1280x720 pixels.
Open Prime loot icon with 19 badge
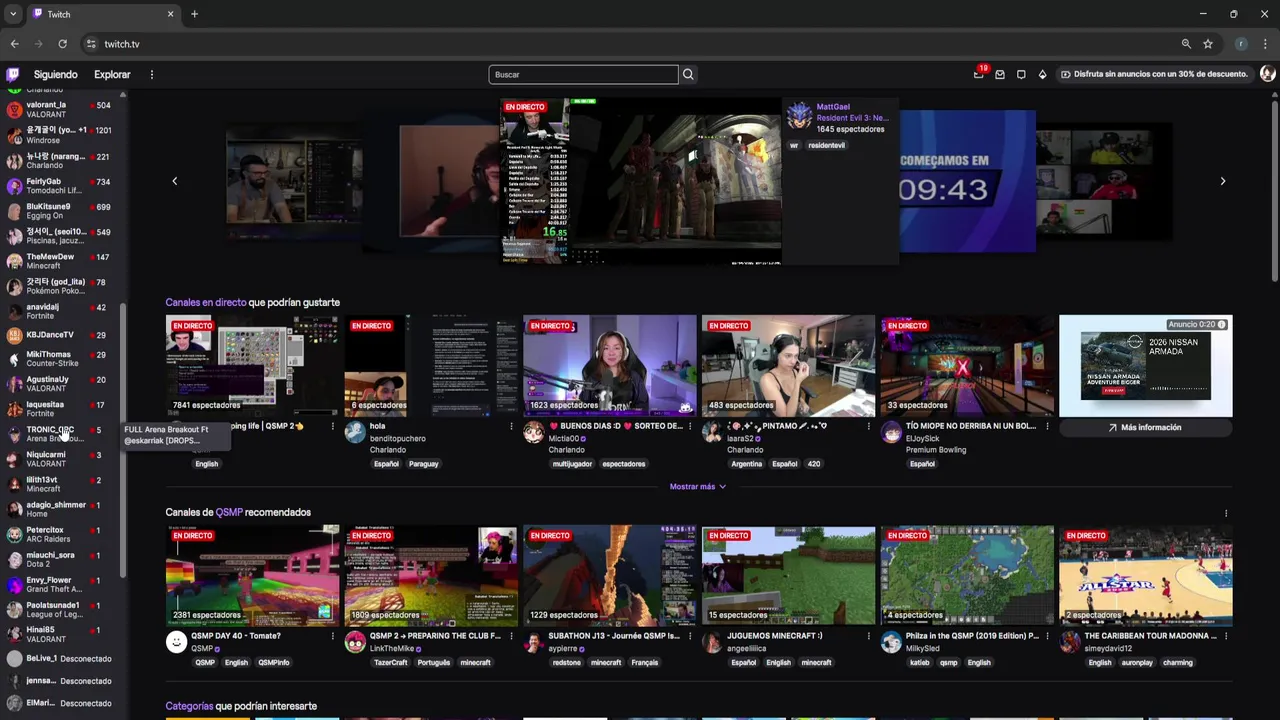(x=979, y=74)
